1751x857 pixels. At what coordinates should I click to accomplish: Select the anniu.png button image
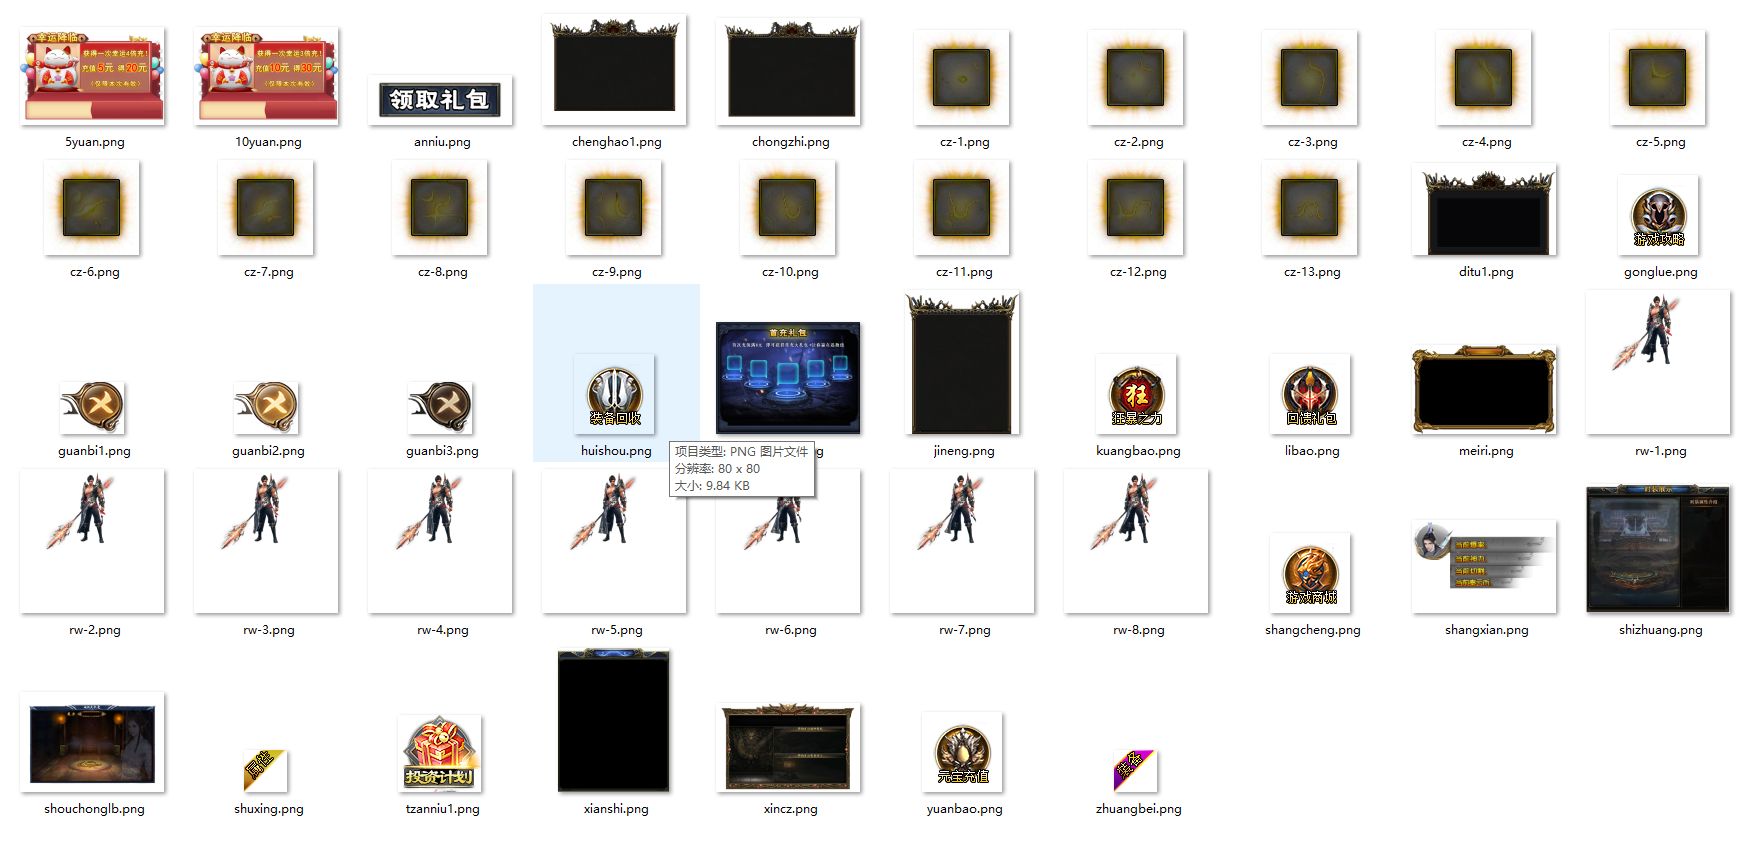(x=440, y=100)
